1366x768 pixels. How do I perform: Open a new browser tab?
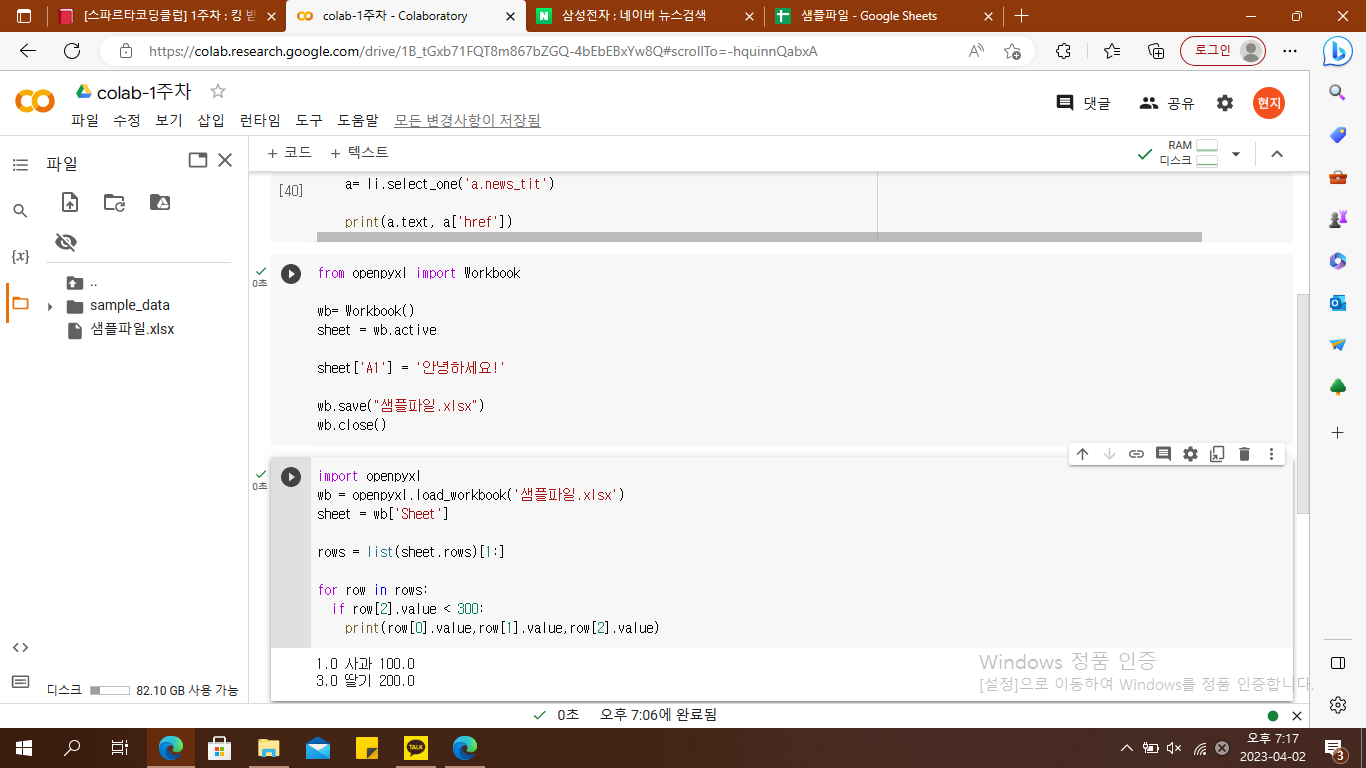click(x=1021, y=16)
